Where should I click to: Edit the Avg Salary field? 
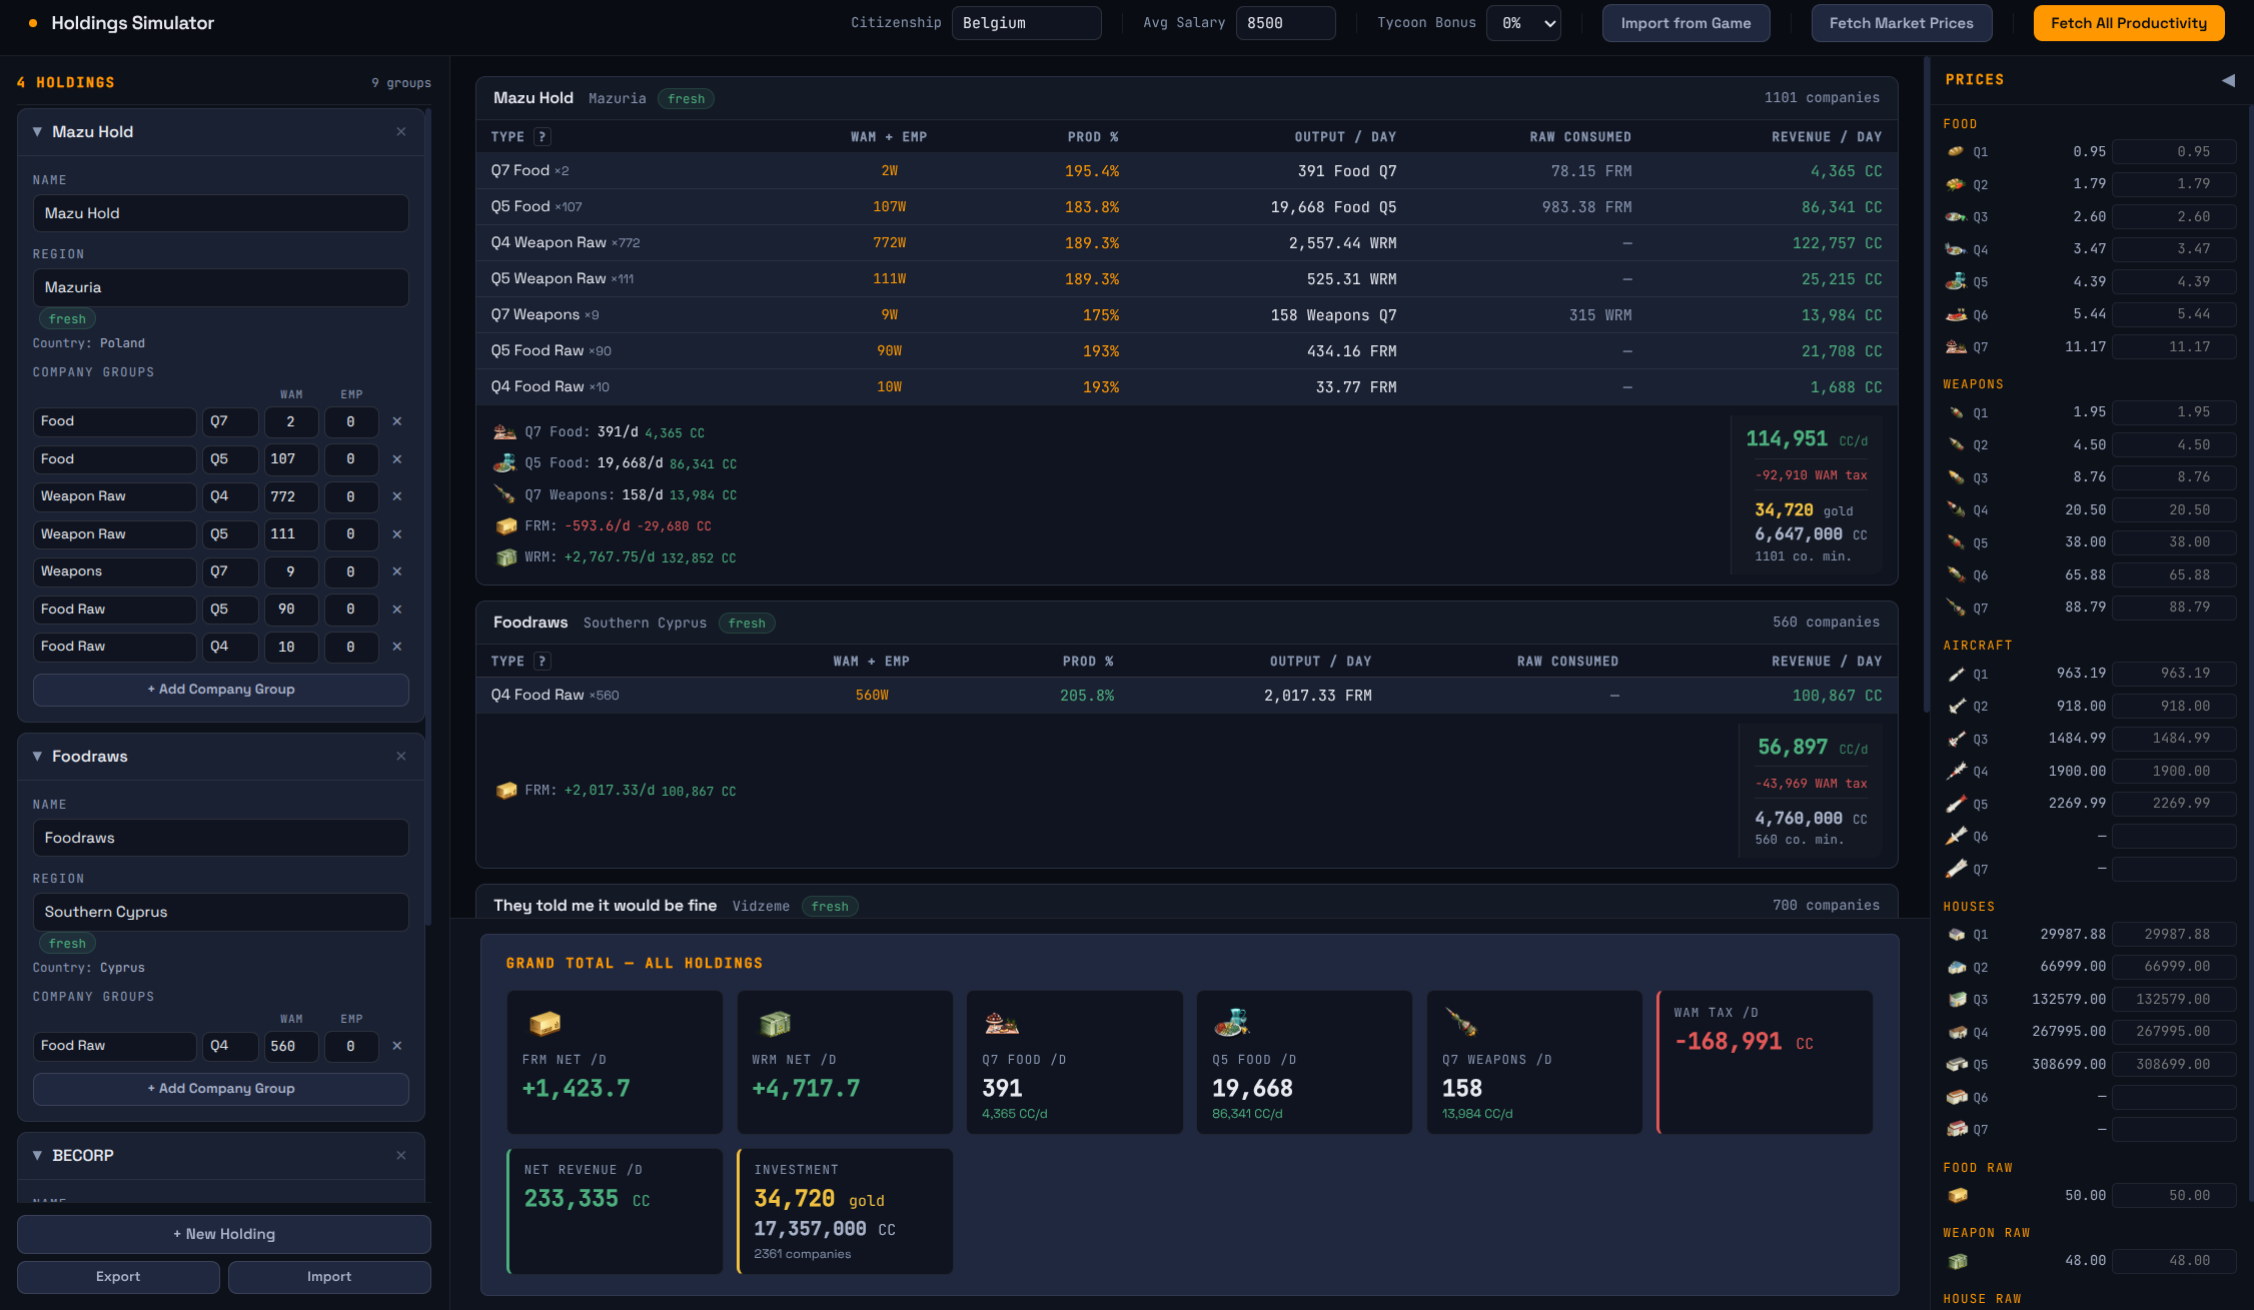point(1285,23)
